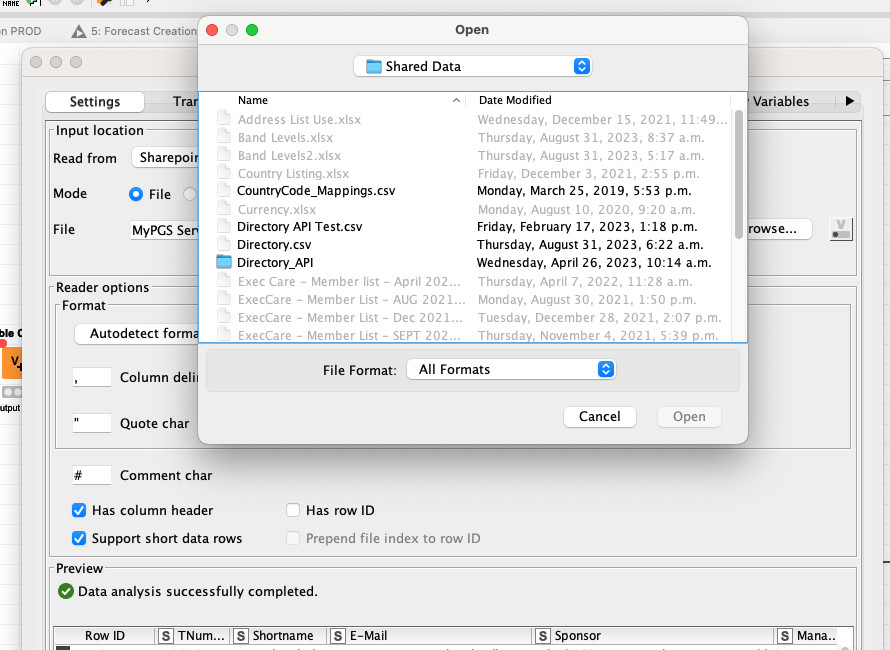Click Band Levels.xlsx entry
The height and width of the screenshot is (650, 890).
pos(285,138)
